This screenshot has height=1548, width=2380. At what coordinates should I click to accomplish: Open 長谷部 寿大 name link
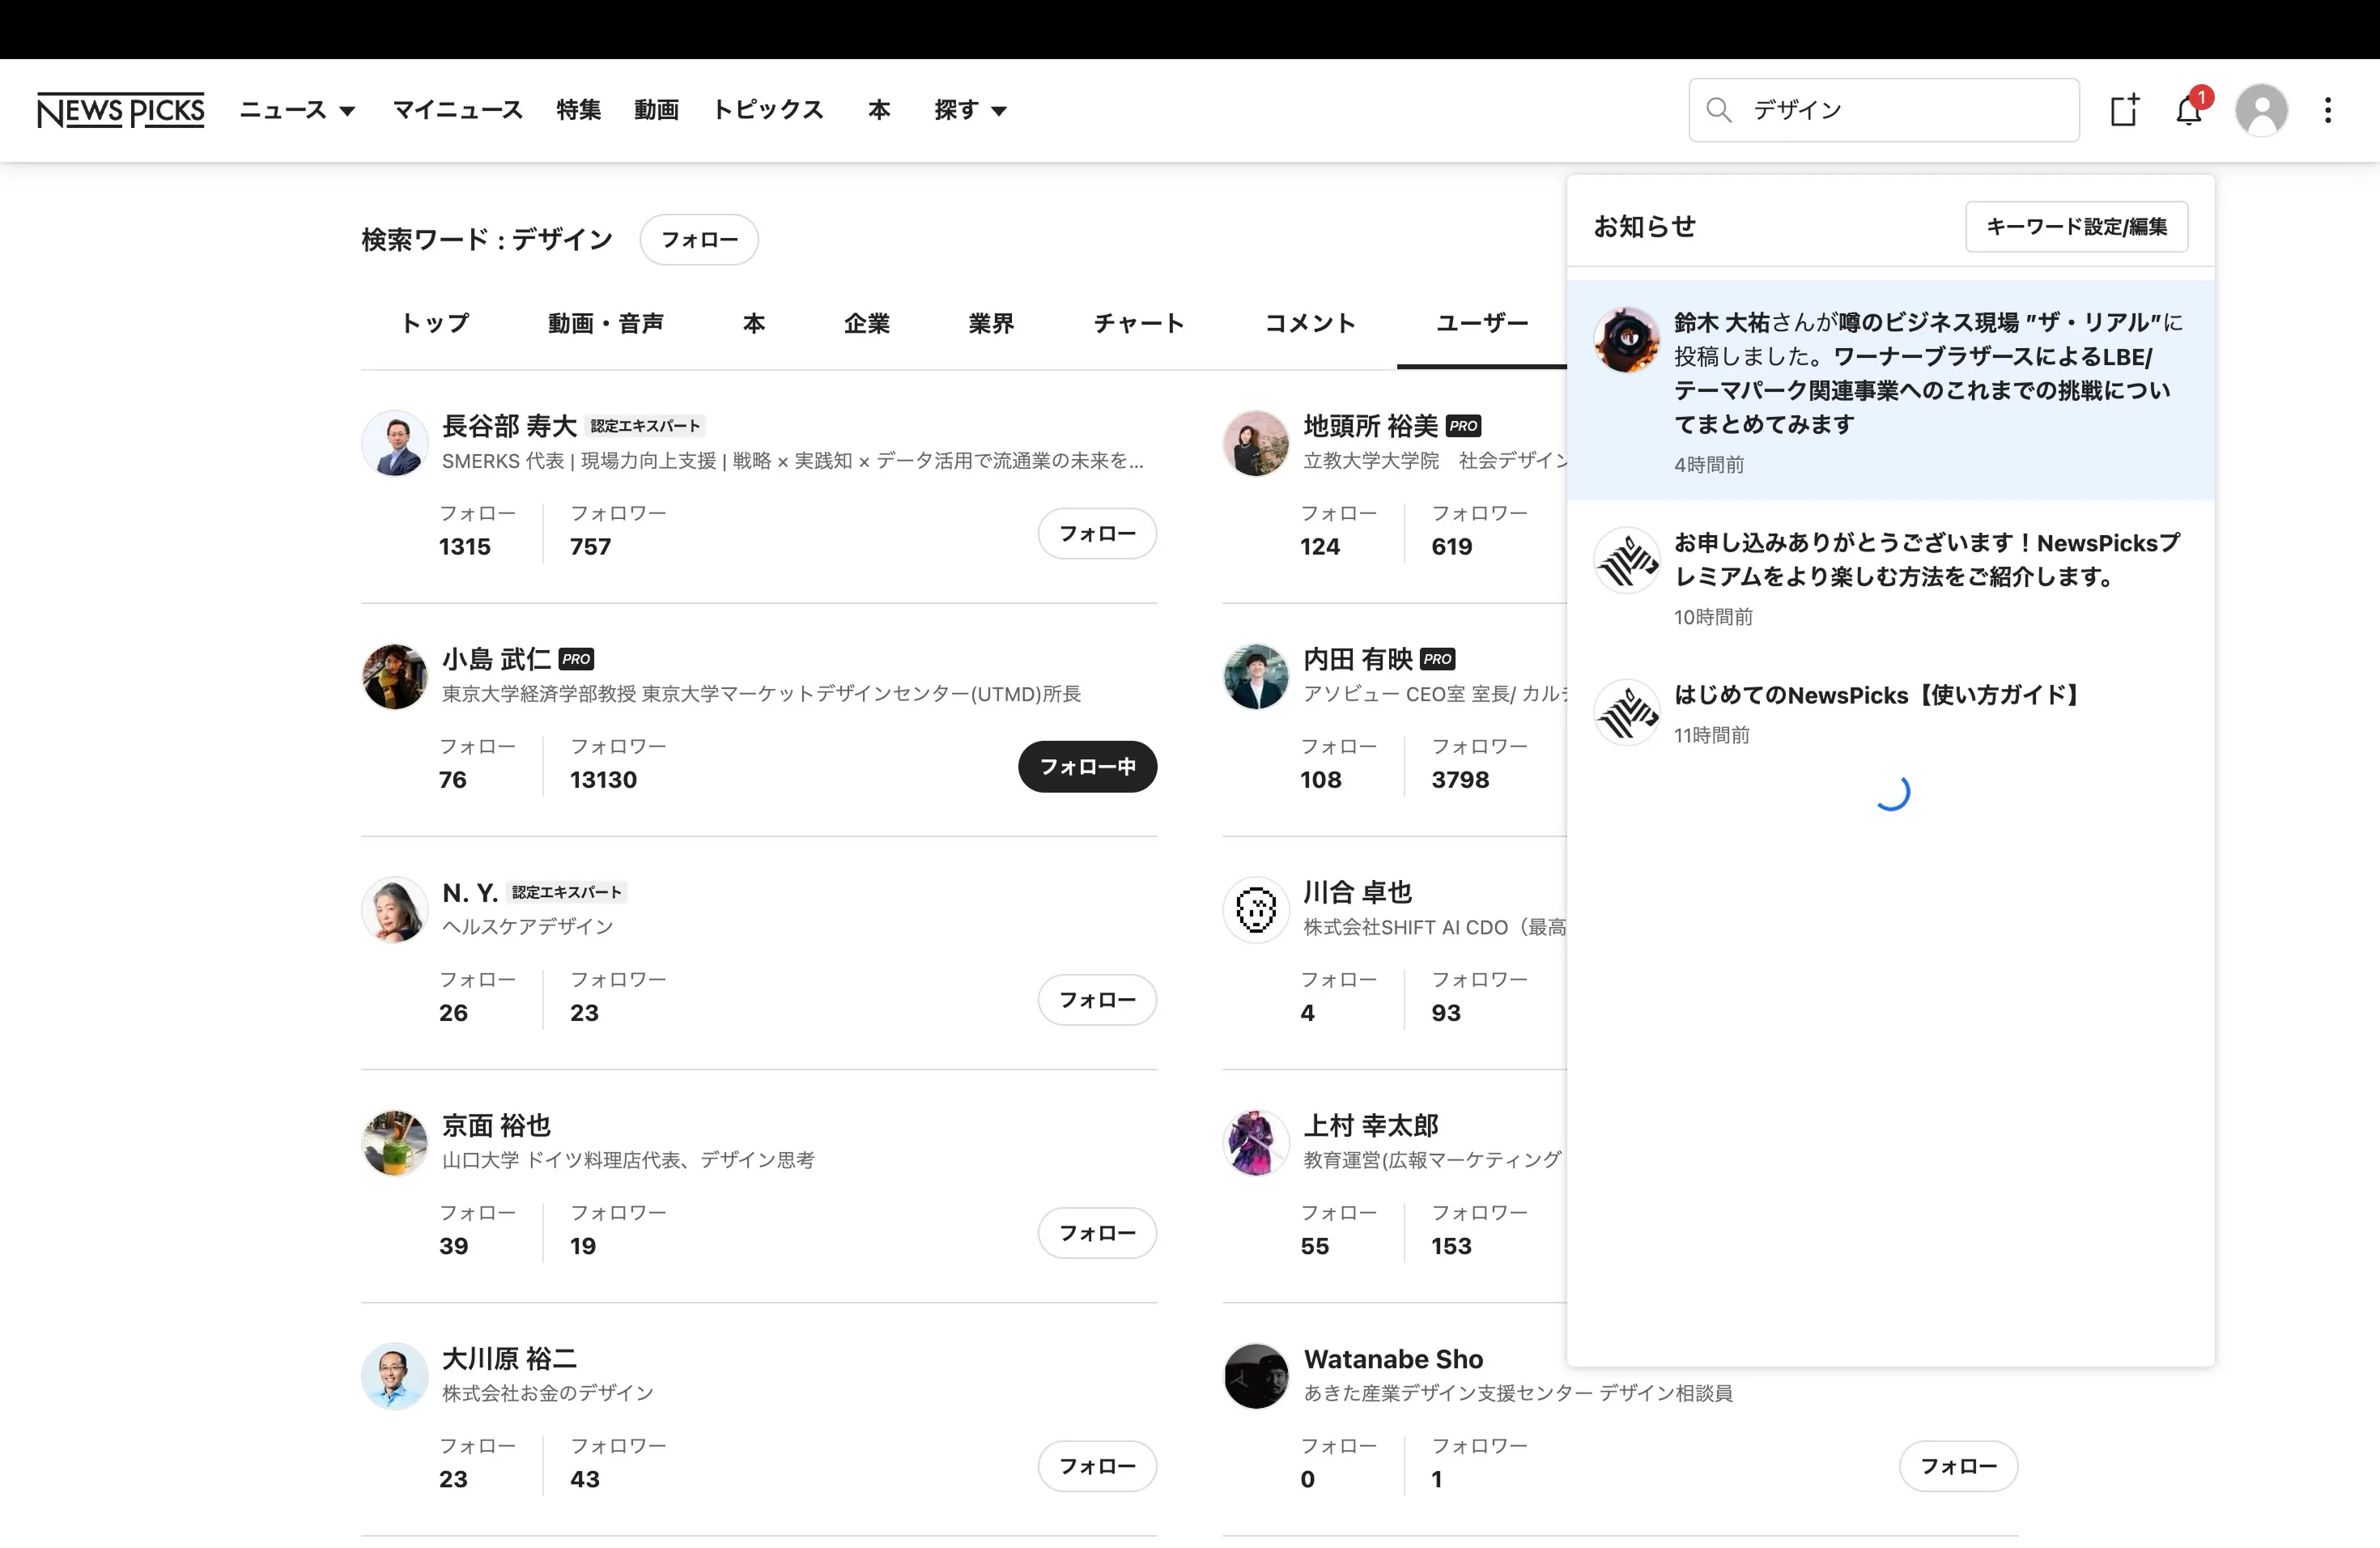(x=509, y=426)
